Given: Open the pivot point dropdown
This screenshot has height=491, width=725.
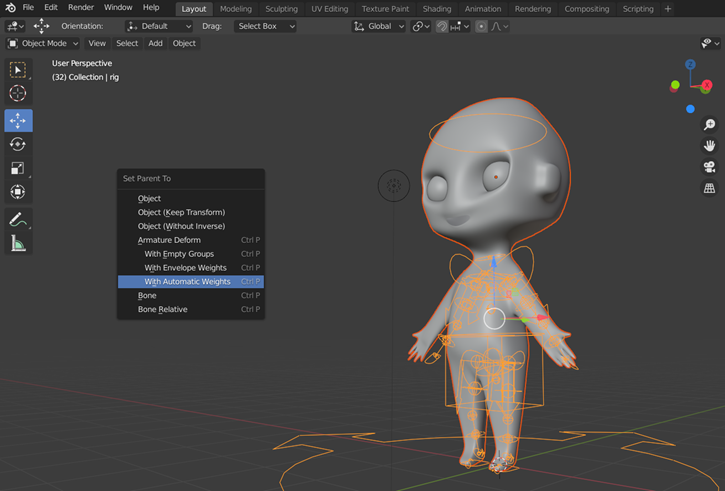Looking at the screenshot, I should point(421,26).
